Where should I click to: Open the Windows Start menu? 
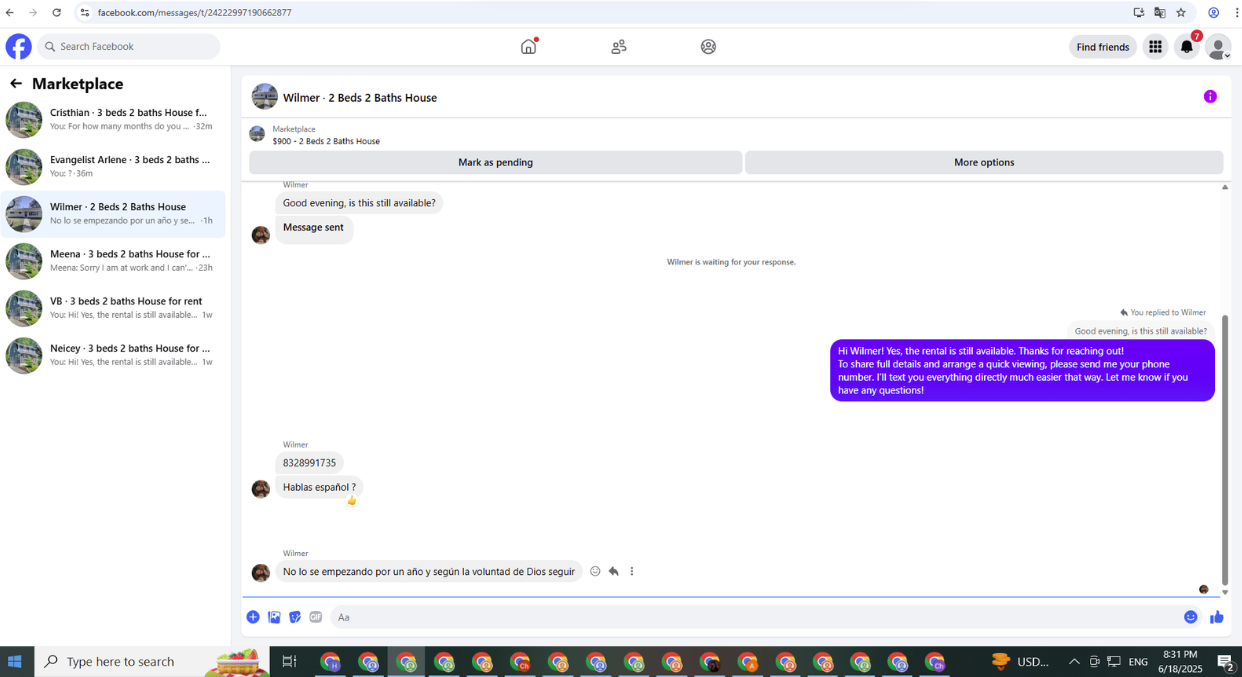15,661
